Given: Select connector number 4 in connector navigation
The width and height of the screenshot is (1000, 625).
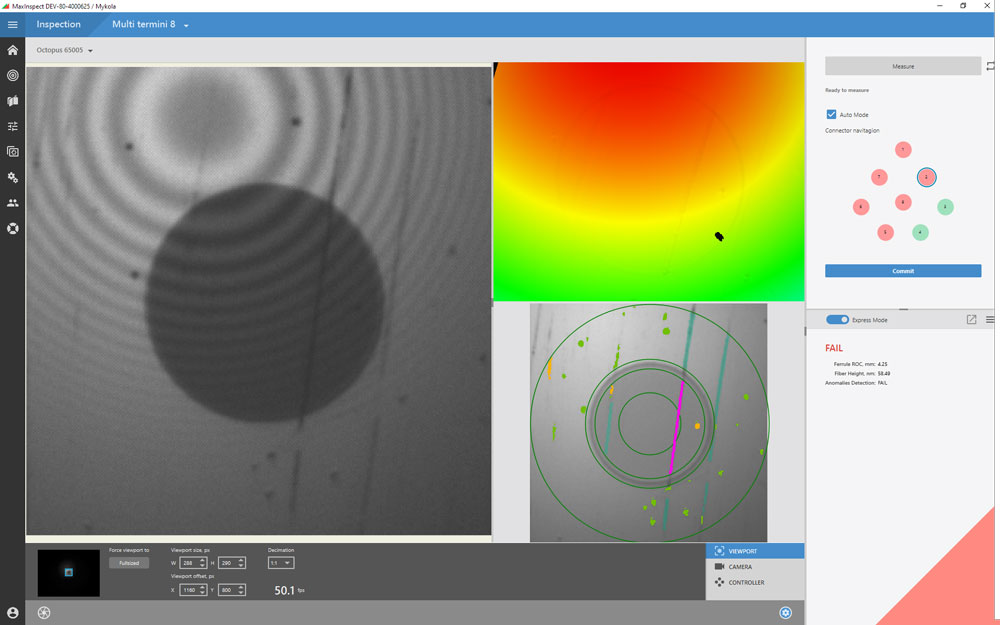Looking at the screenshot, I should pos(920,232).
